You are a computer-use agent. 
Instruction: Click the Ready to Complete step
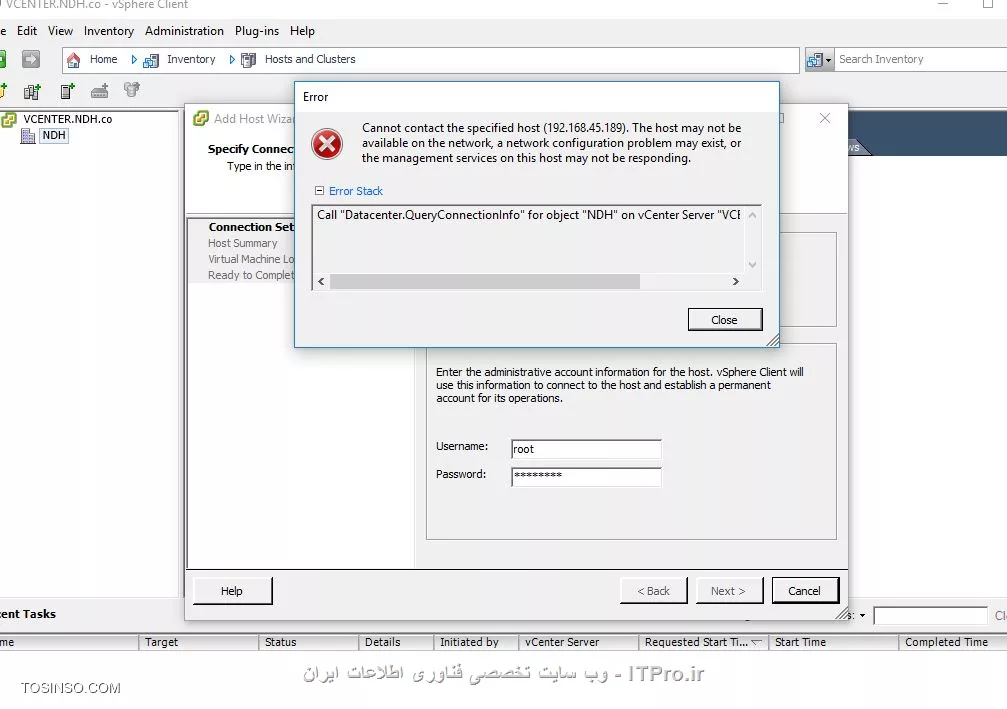click(251, 275)
